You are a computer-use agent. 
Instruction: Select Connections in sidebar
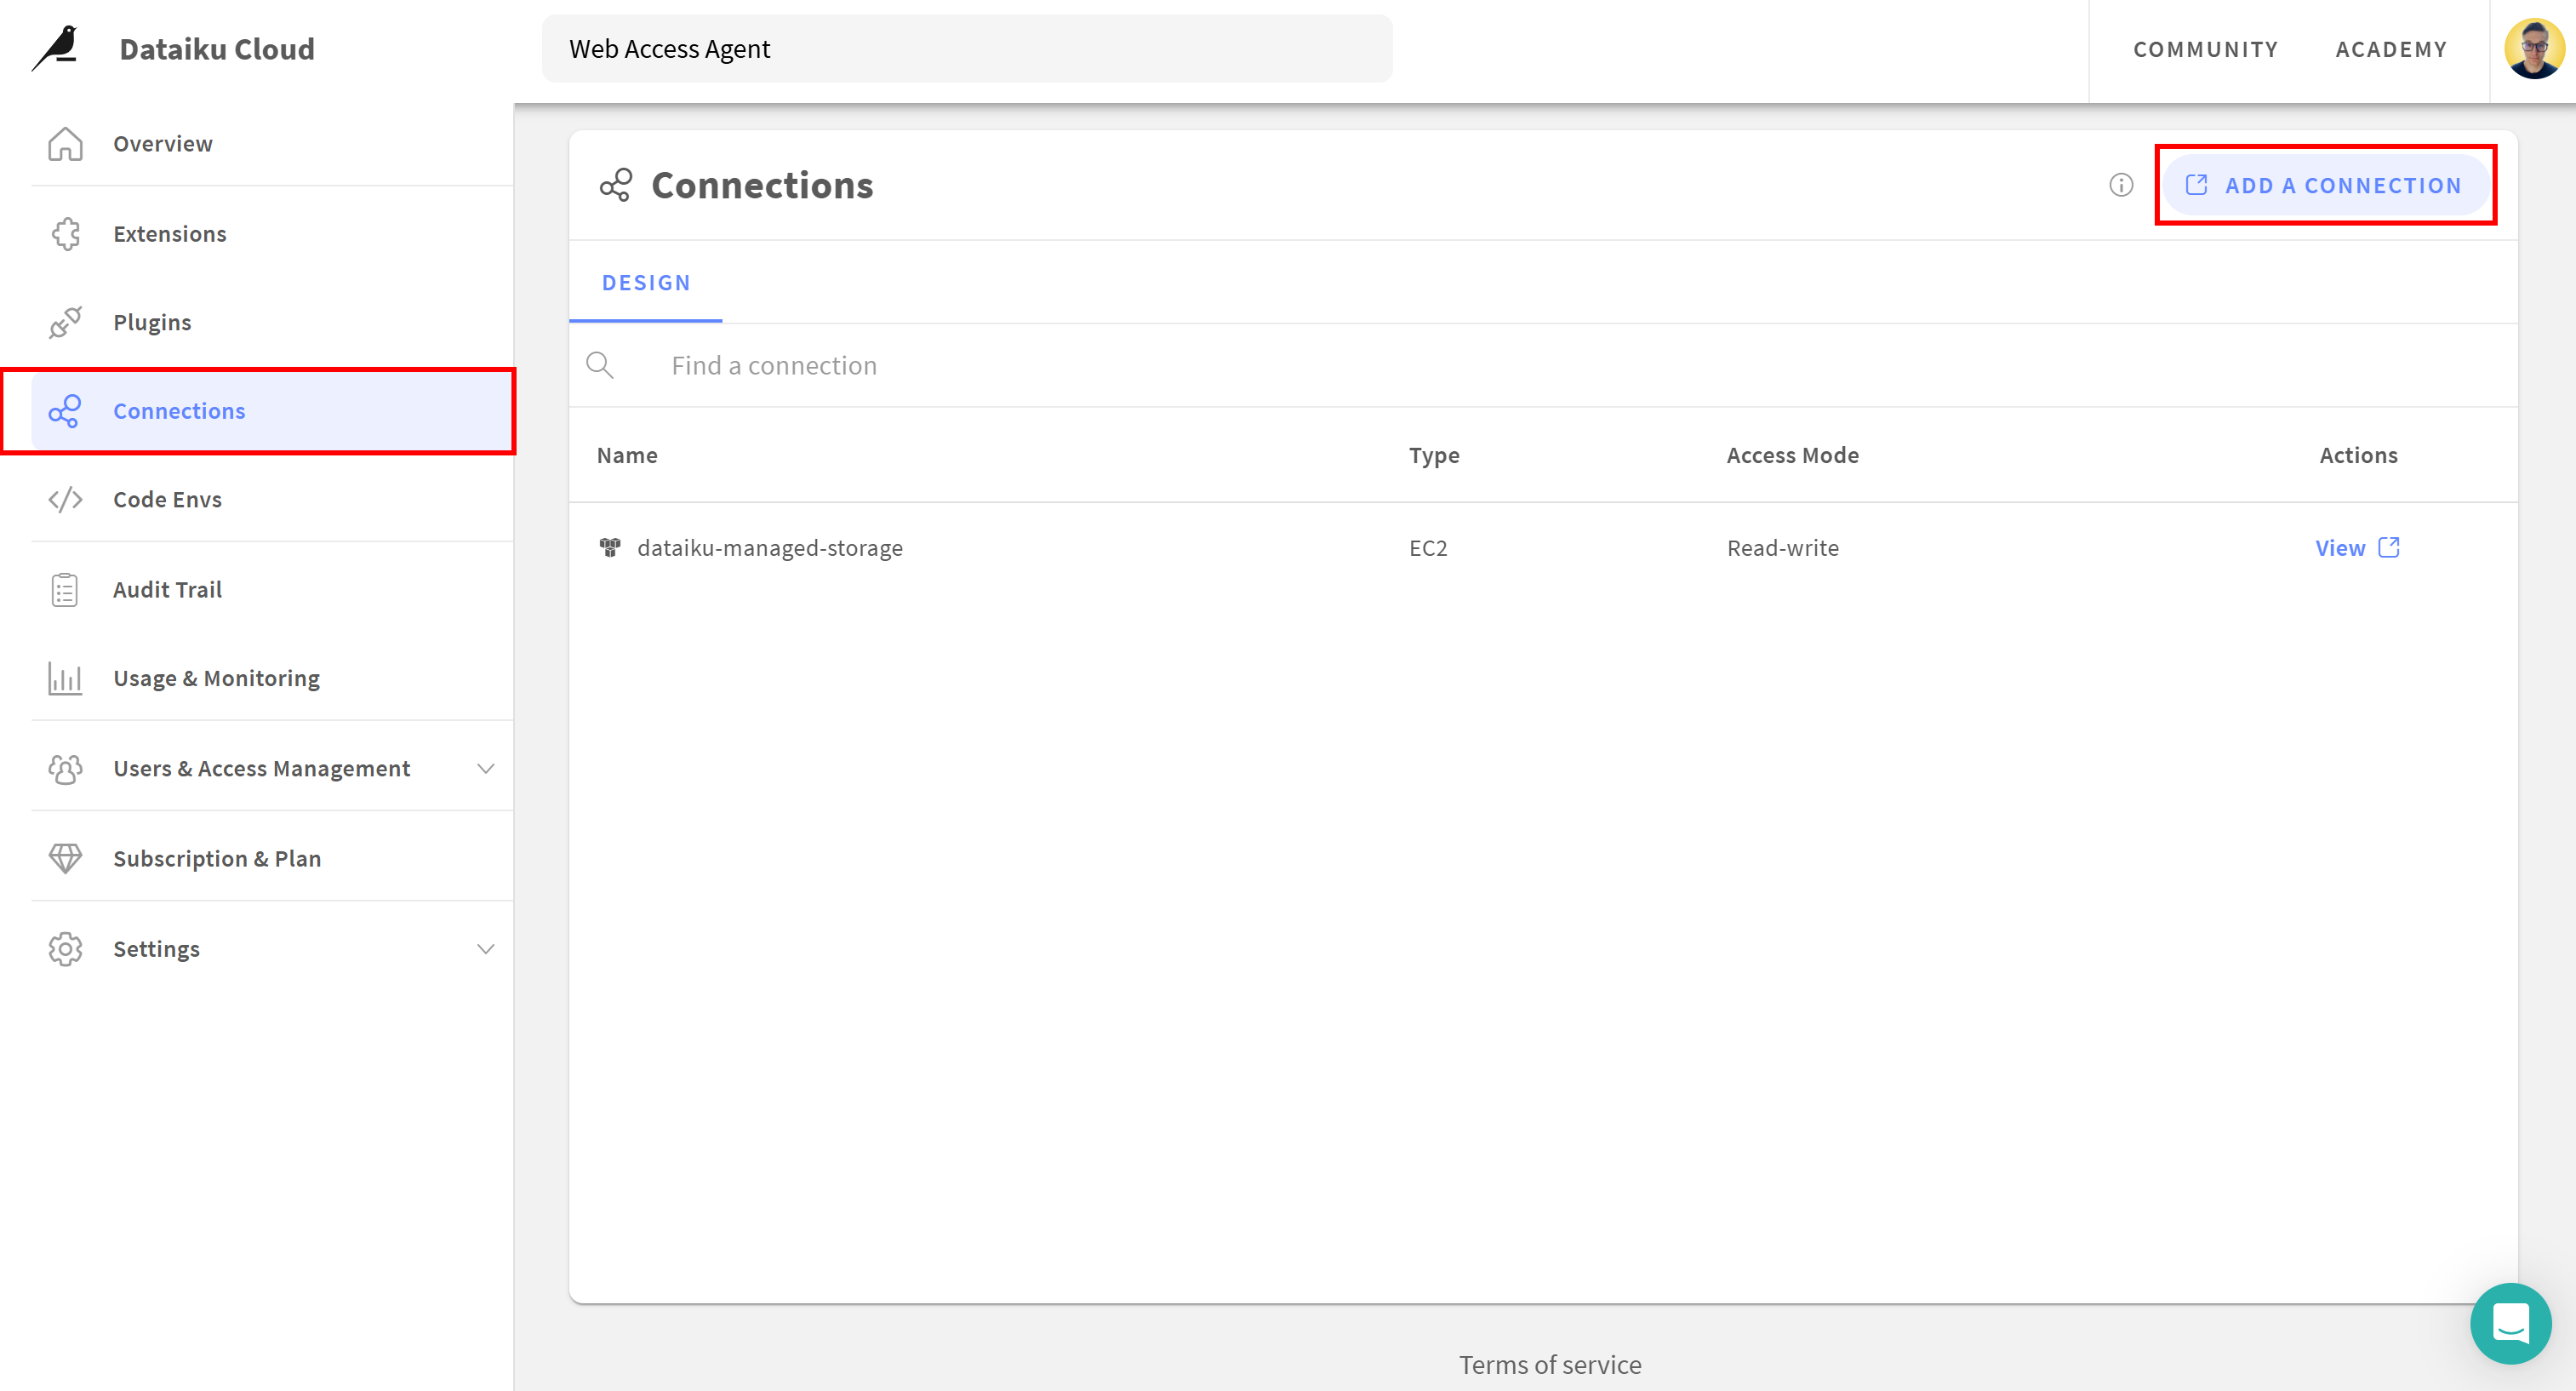pos(272,411)
